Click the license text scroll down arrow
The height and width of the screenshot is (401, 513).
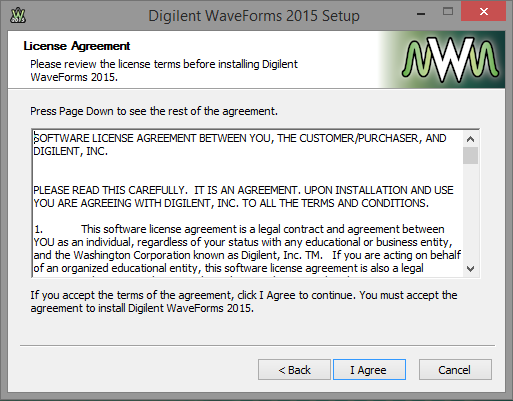(x=470, y=269)
